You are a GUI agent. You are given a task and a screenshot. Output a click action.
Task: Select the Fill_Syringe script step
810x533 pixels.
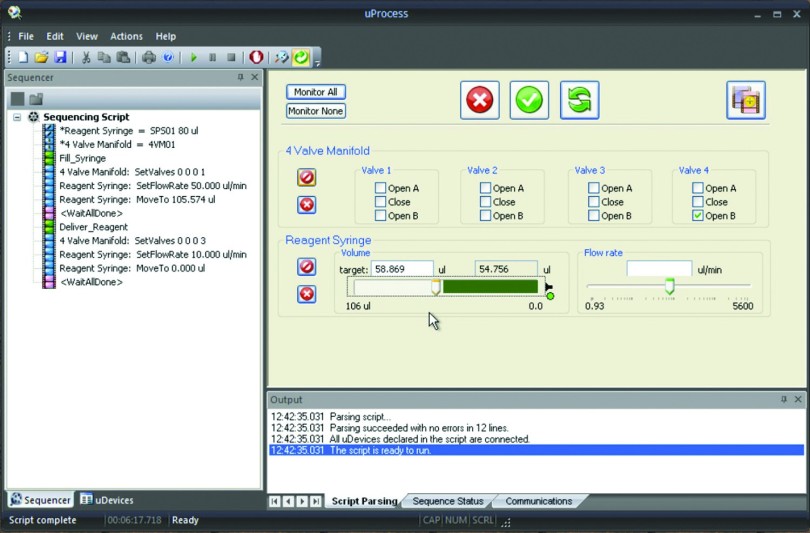[83, 158]
